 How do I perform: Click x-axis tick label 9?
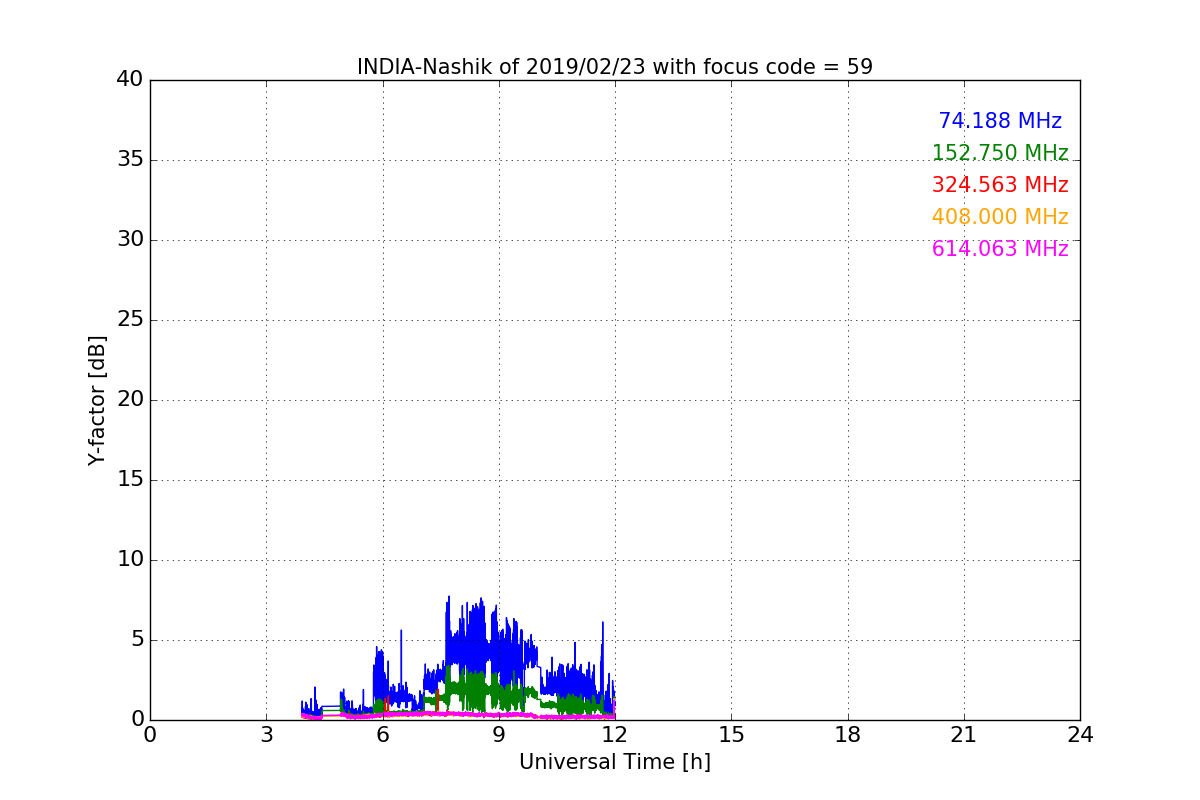click(499, 735)
